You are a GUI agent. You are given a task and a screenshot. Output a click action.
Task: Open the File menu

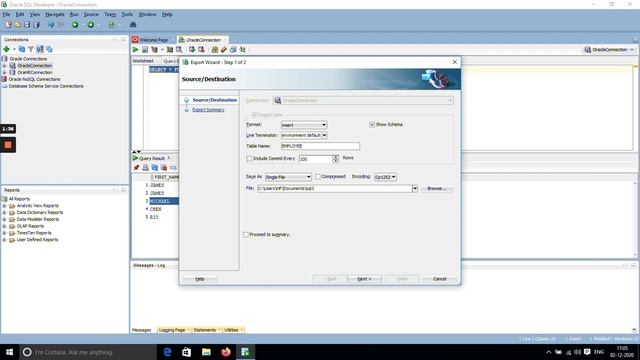[x=7, y=14]
